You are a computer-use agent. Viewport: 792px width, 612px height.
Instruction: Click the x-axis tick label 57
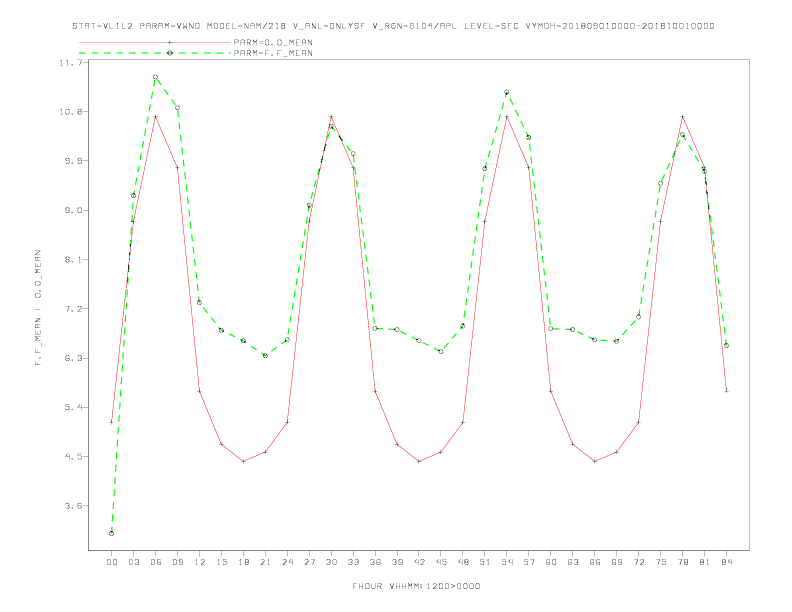[x=529, y=562]
